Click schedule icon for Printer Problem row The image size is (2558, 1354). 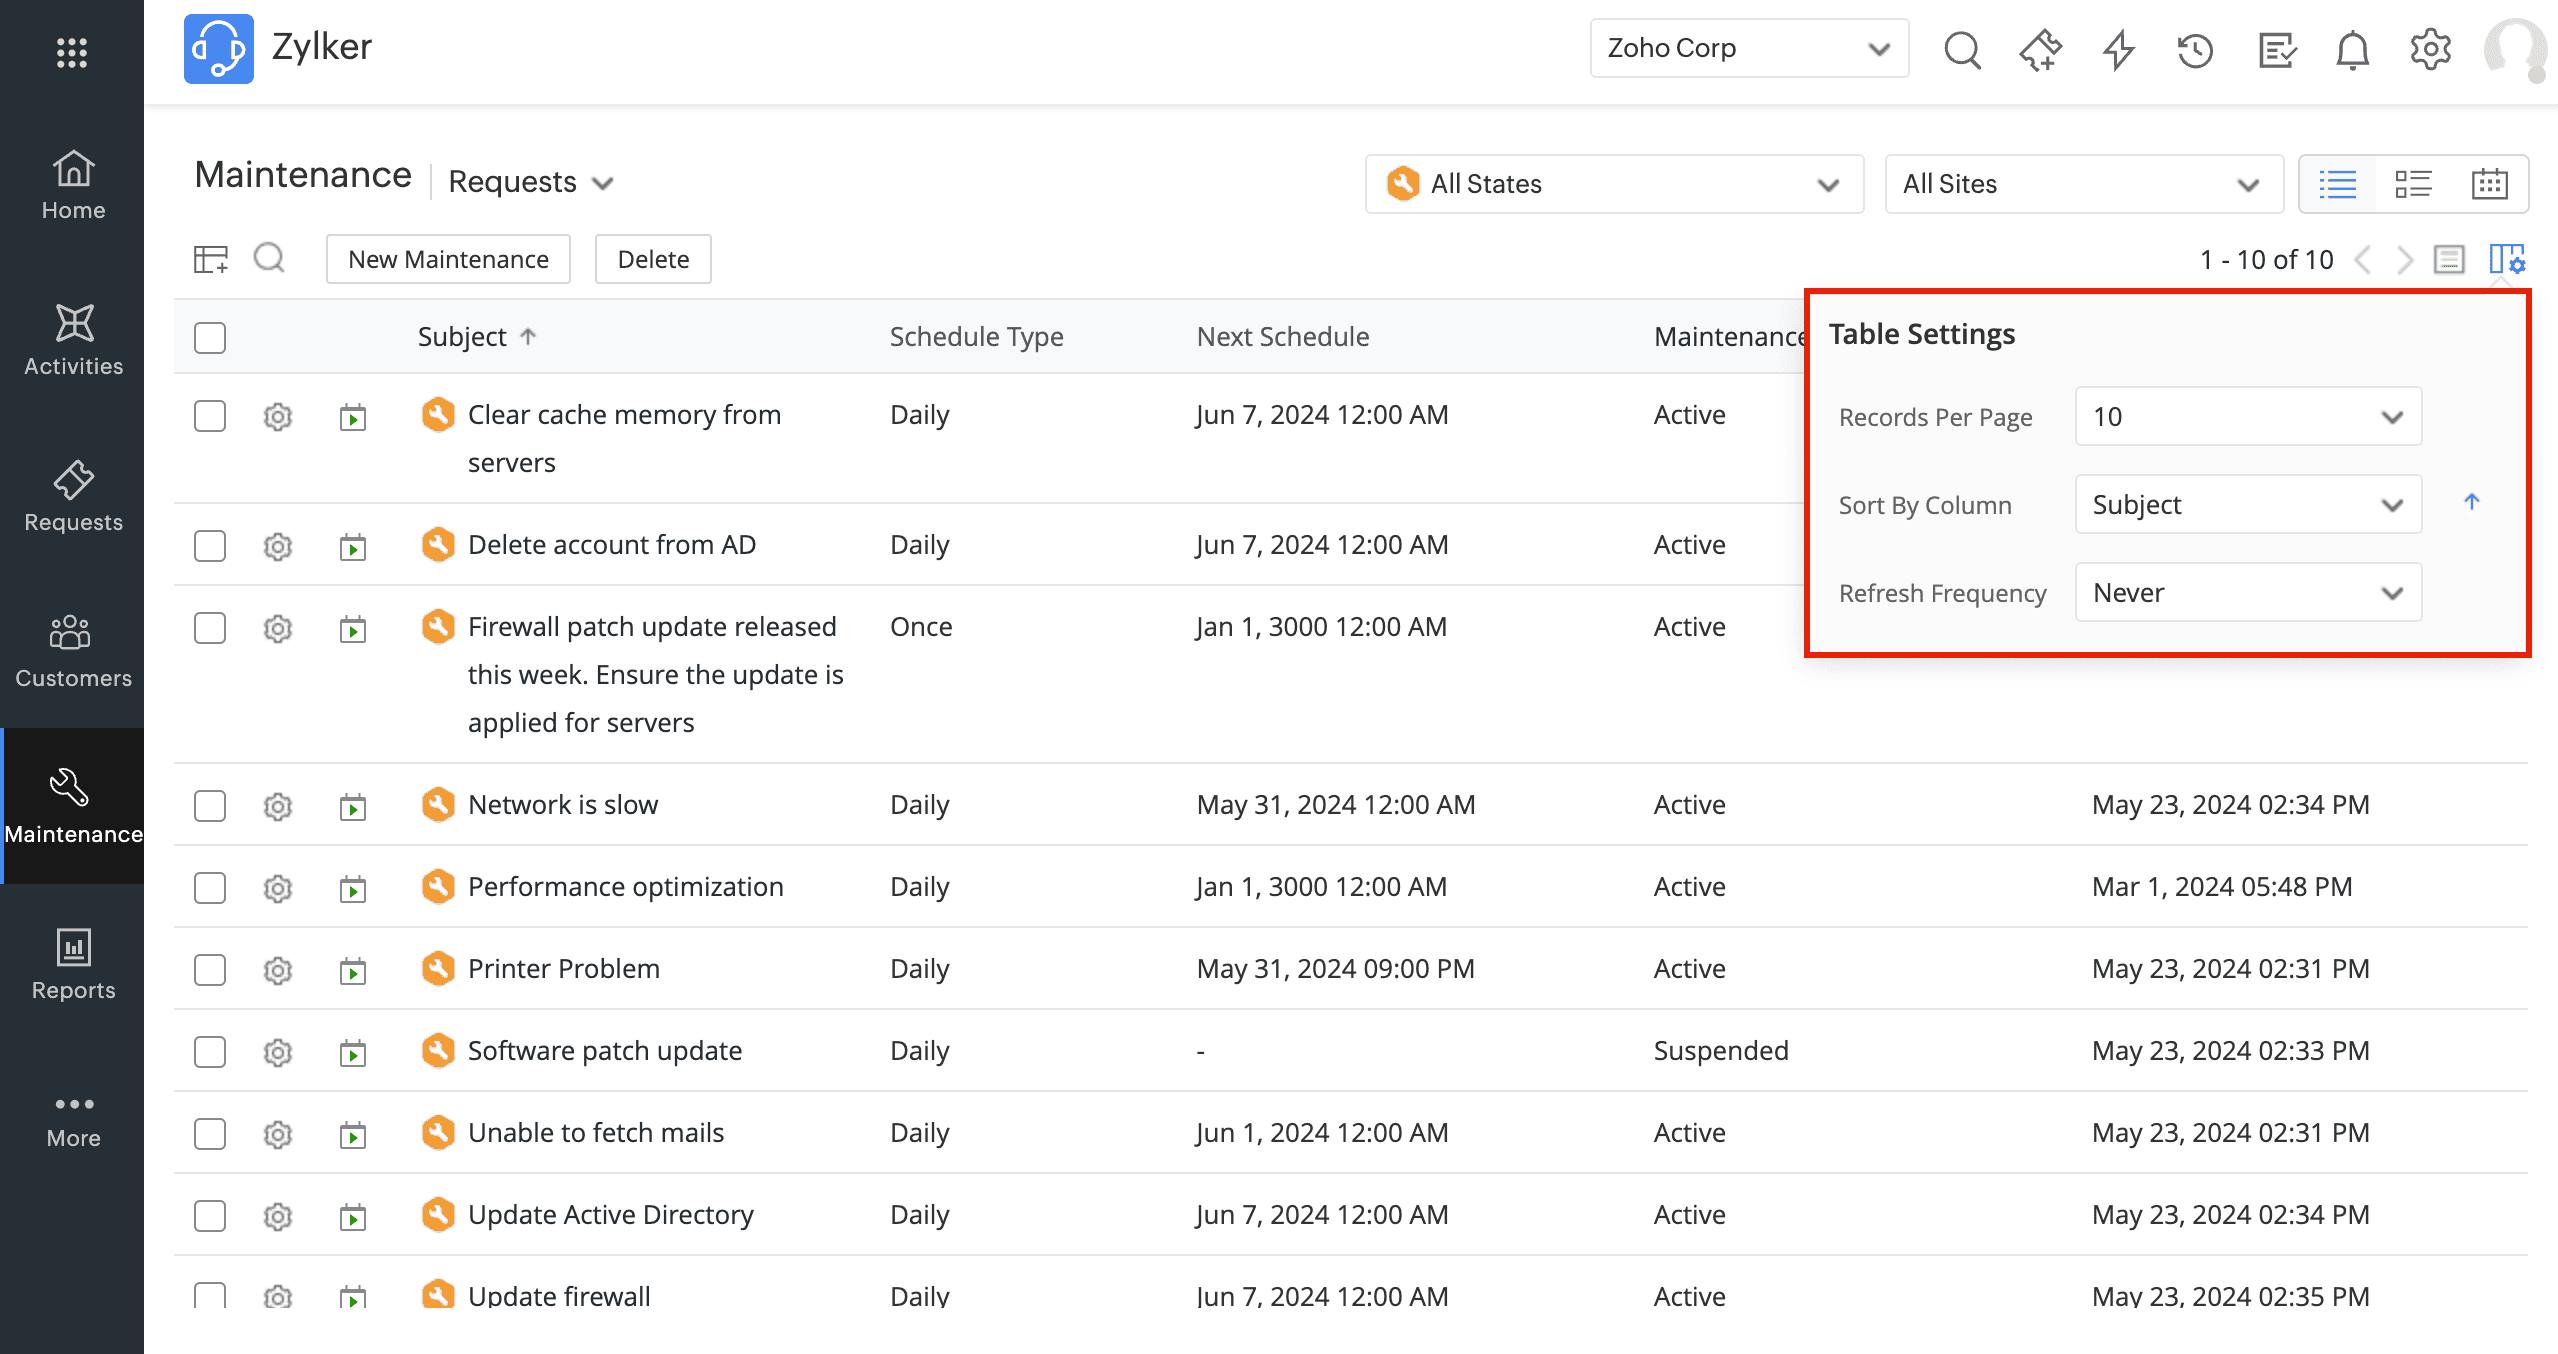pos(353,970)
